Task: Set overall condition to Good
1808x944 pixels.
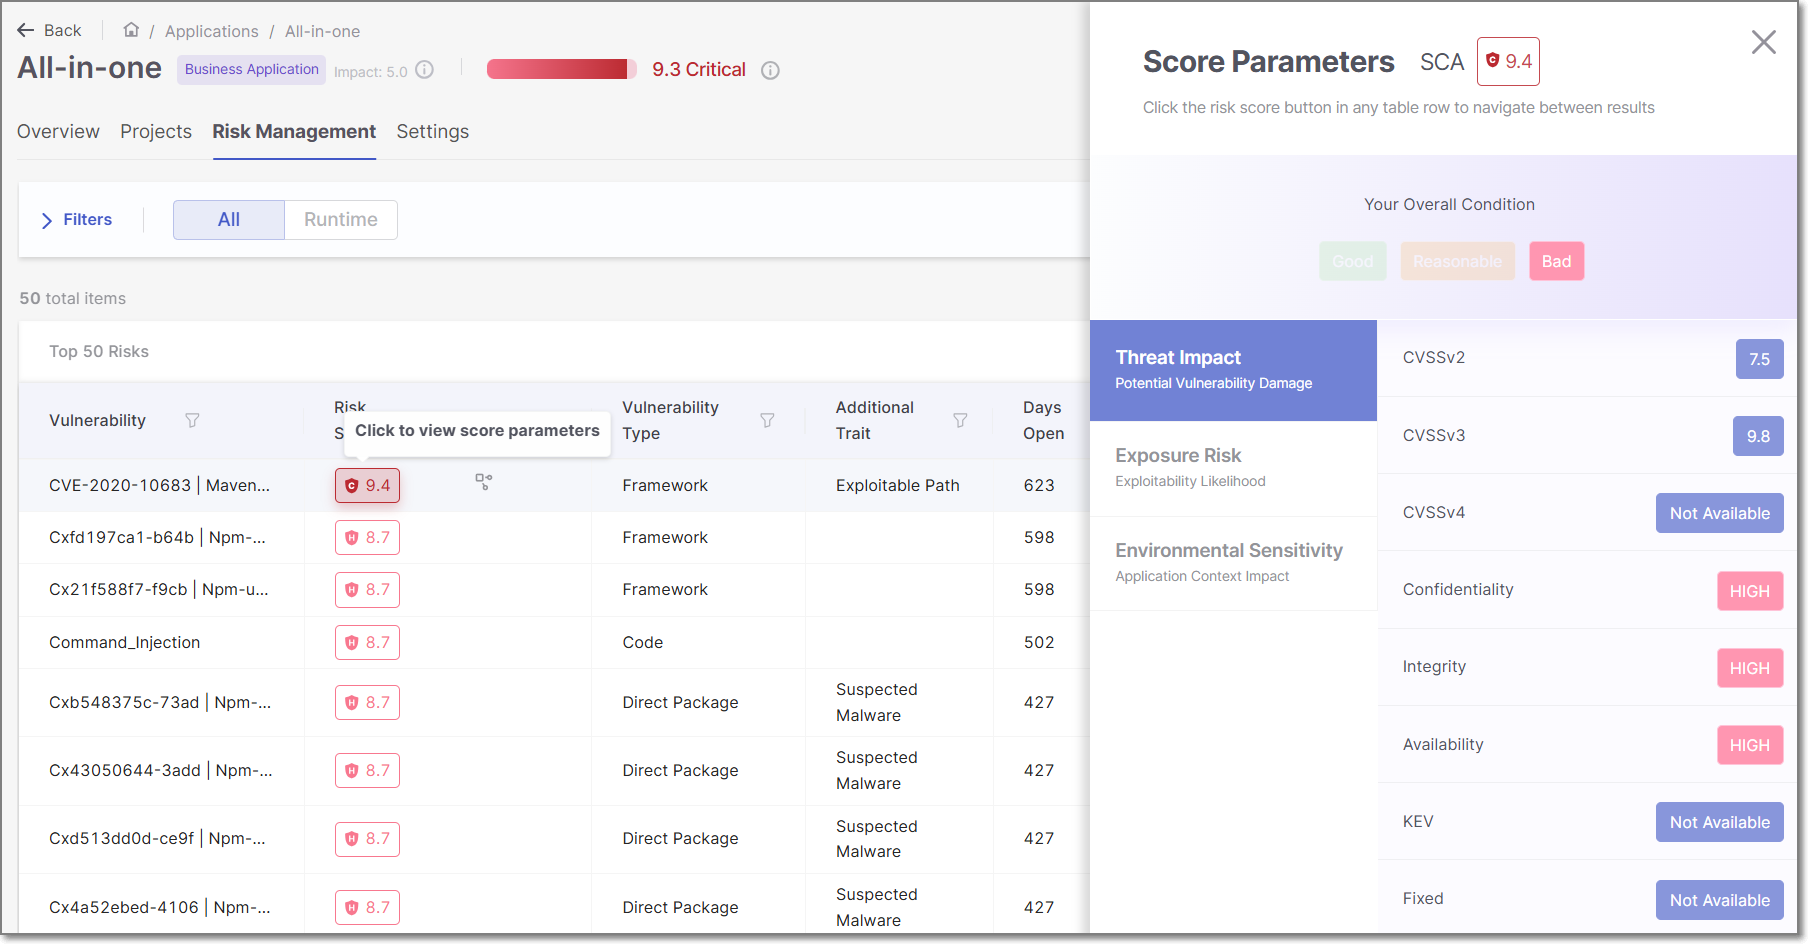Action: tap(1352, 261)
